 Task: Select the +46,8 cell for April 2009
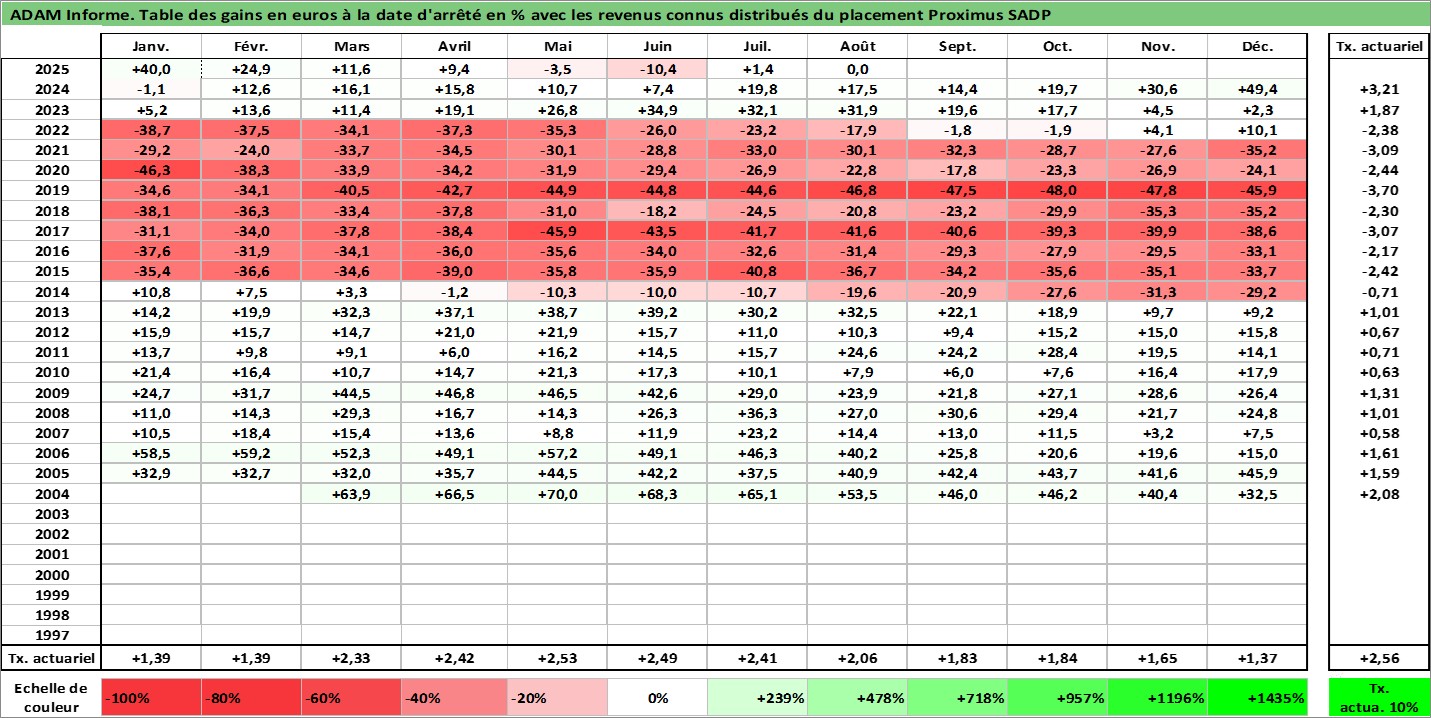coord(455,393)
